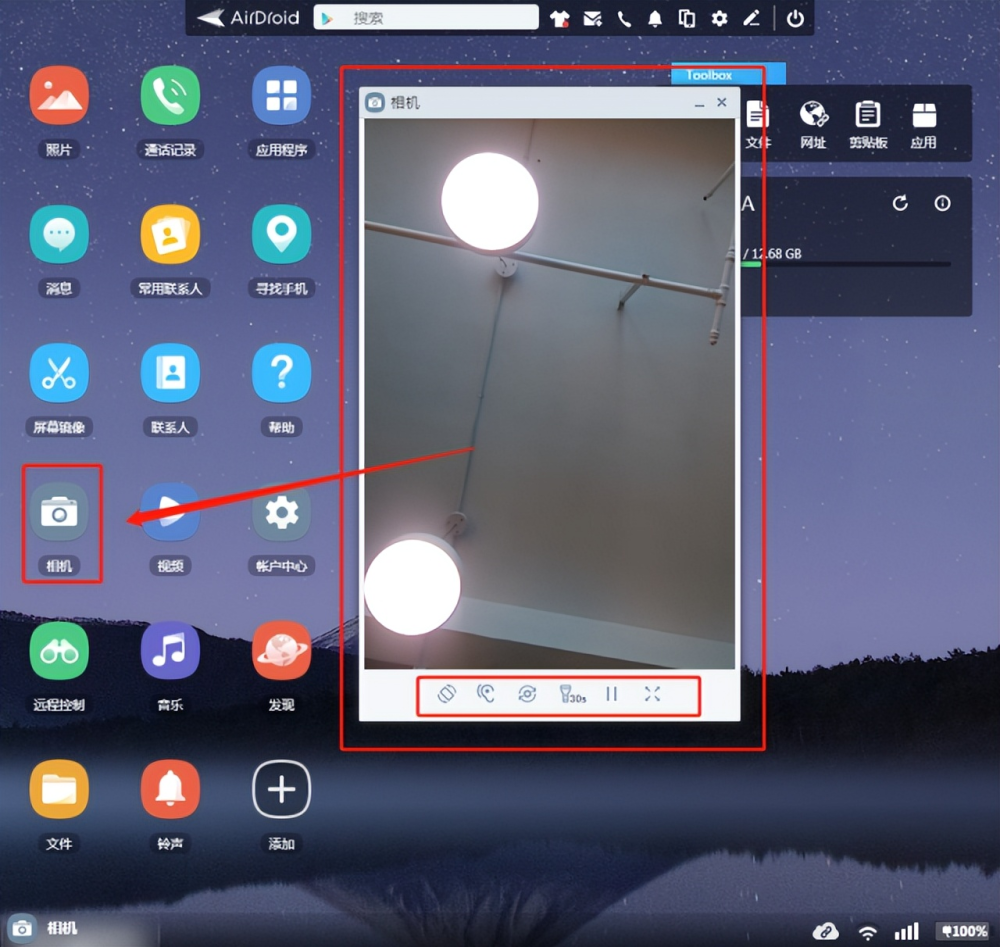Close the camera (相机) window

coord(722,102)
